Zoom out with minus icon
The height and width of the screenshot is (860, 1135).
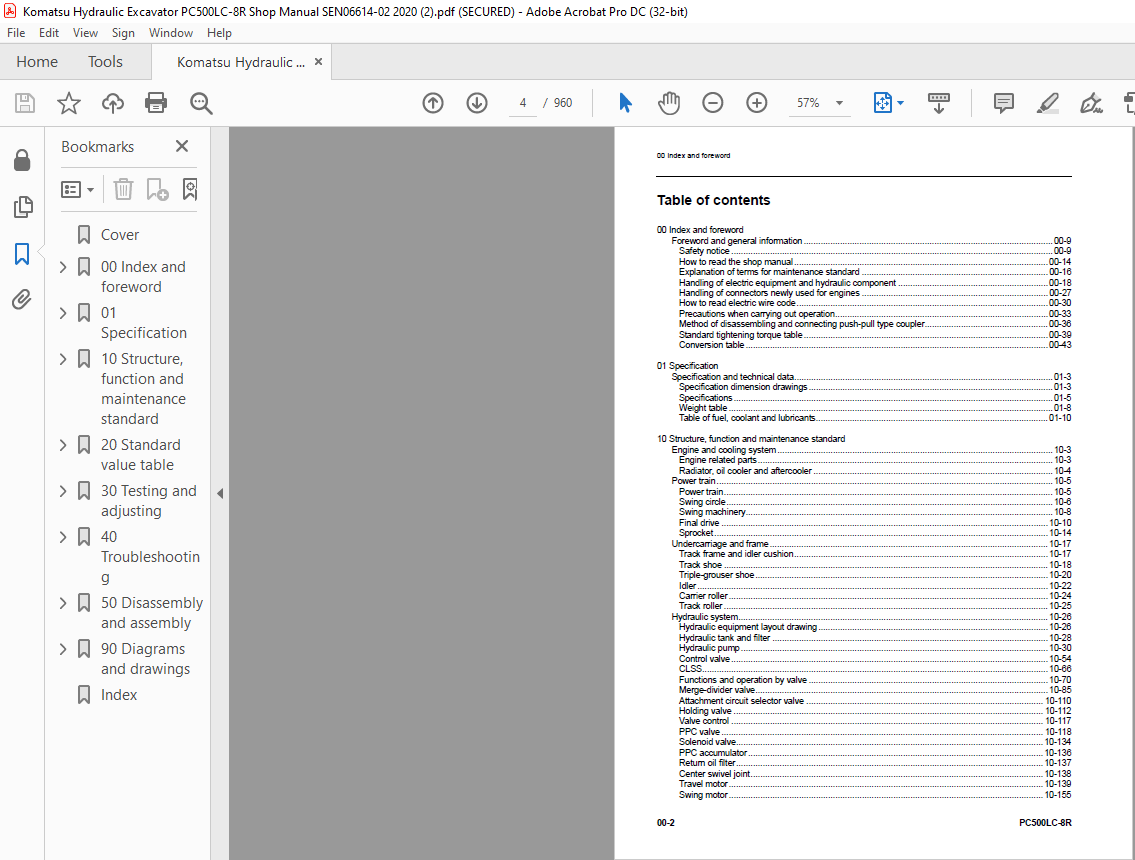[x=713, y=103]
